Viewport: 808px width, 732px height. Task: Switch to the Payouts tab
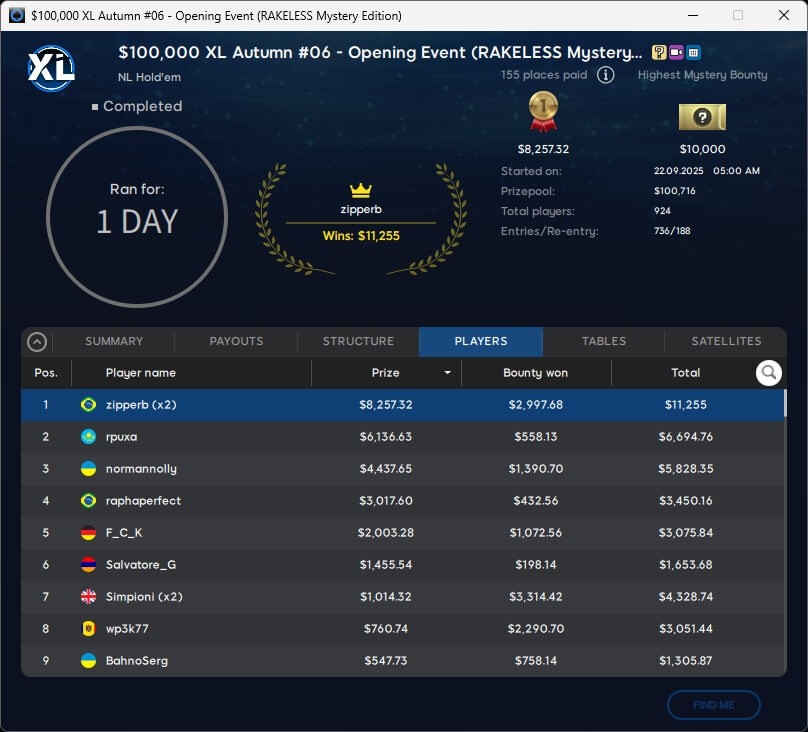236,341
